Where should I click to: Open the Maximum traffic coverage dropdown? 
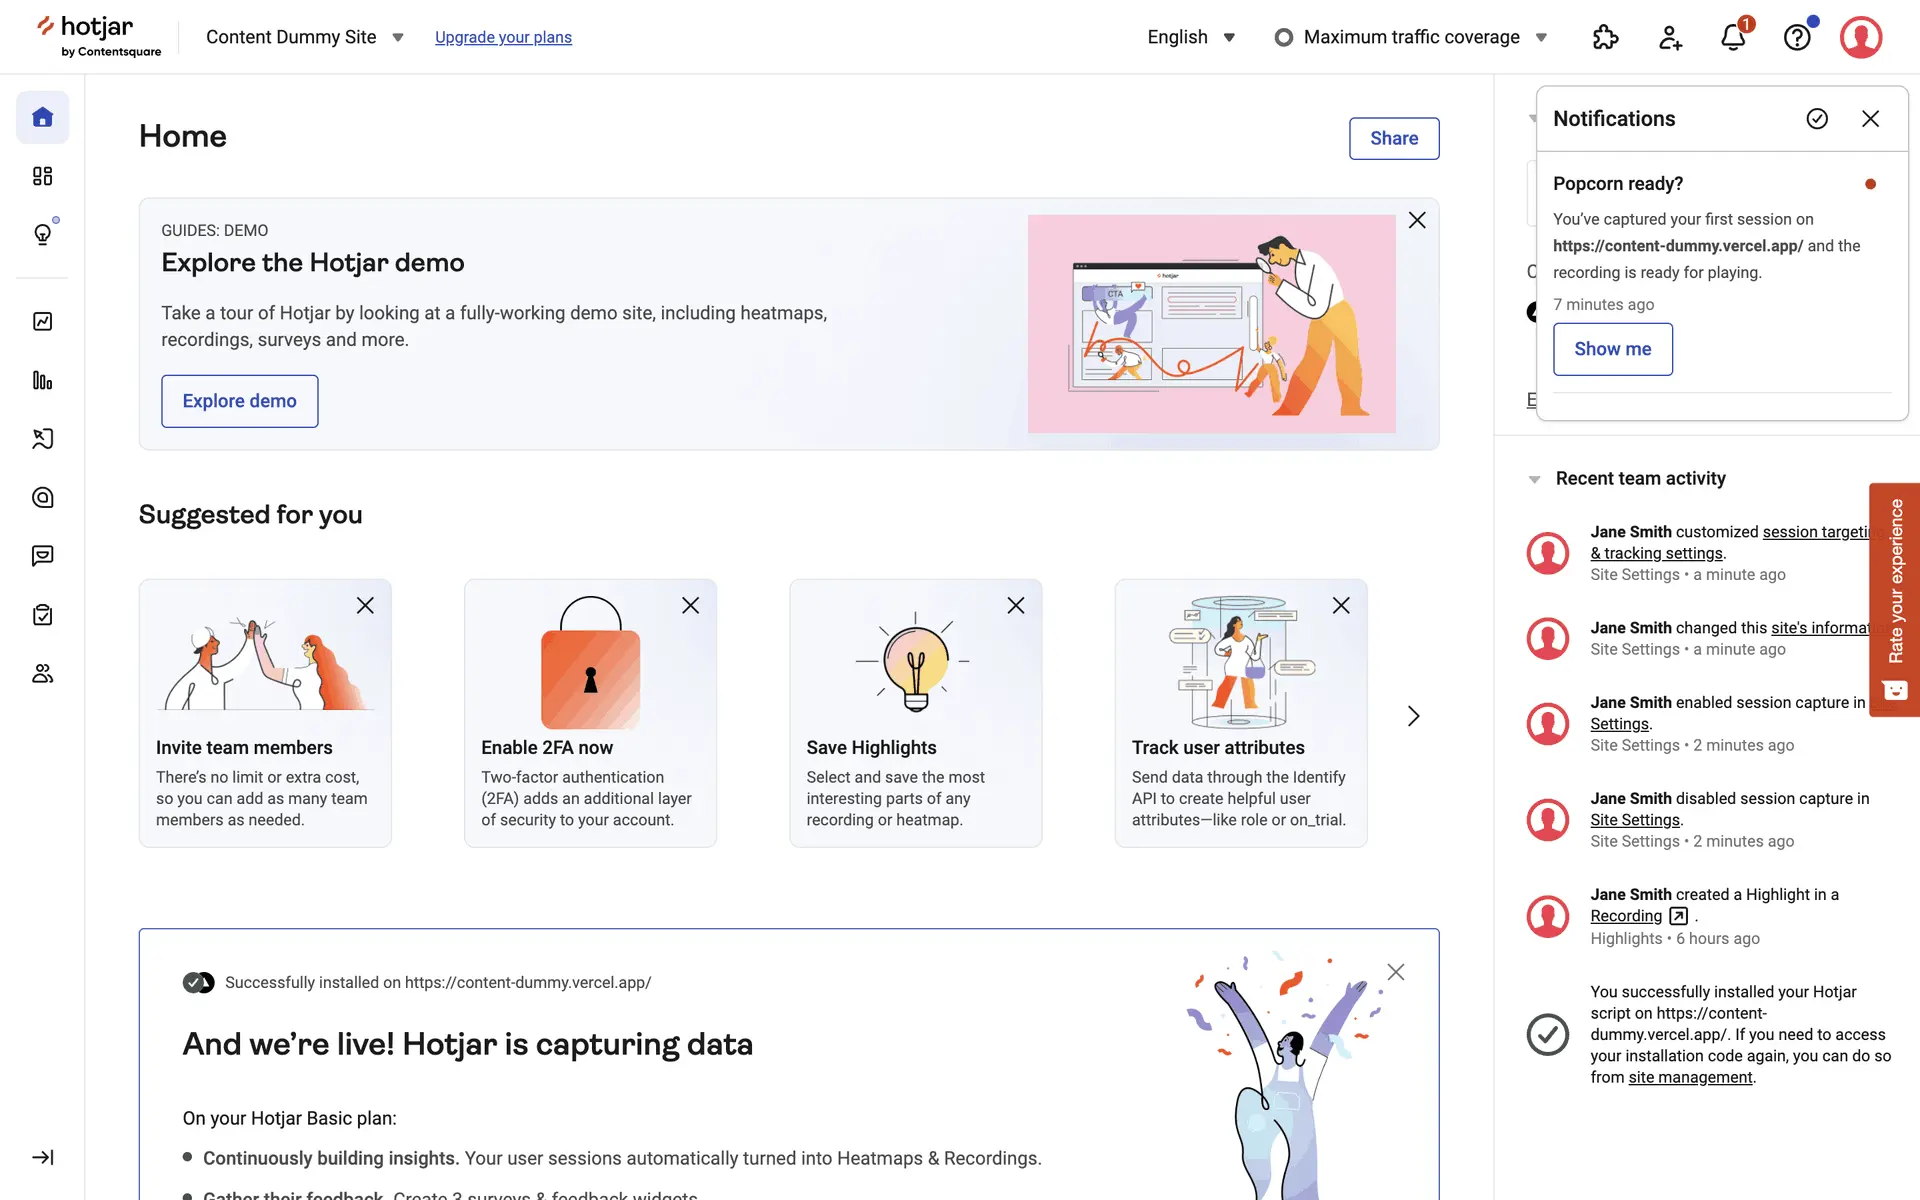tap(1411, 37)
